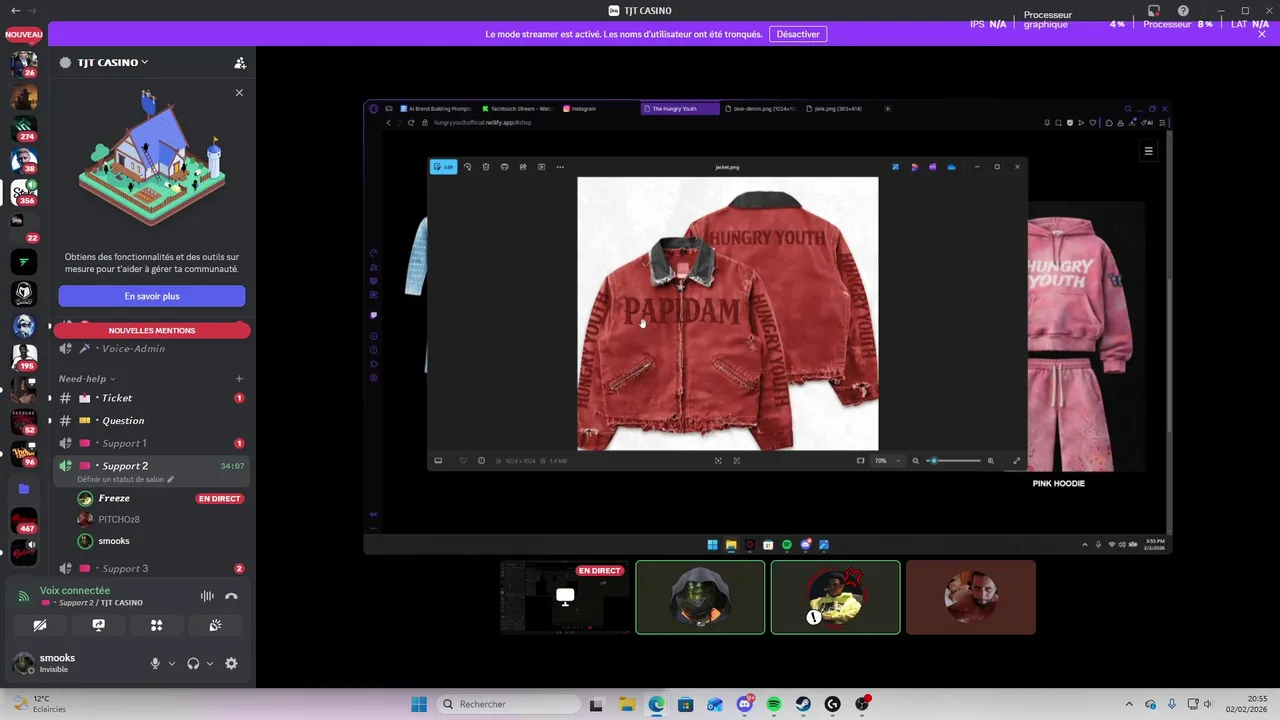Turn on camera in voice panel
This screenshot has width=1280, height=720.
(40, 625)
